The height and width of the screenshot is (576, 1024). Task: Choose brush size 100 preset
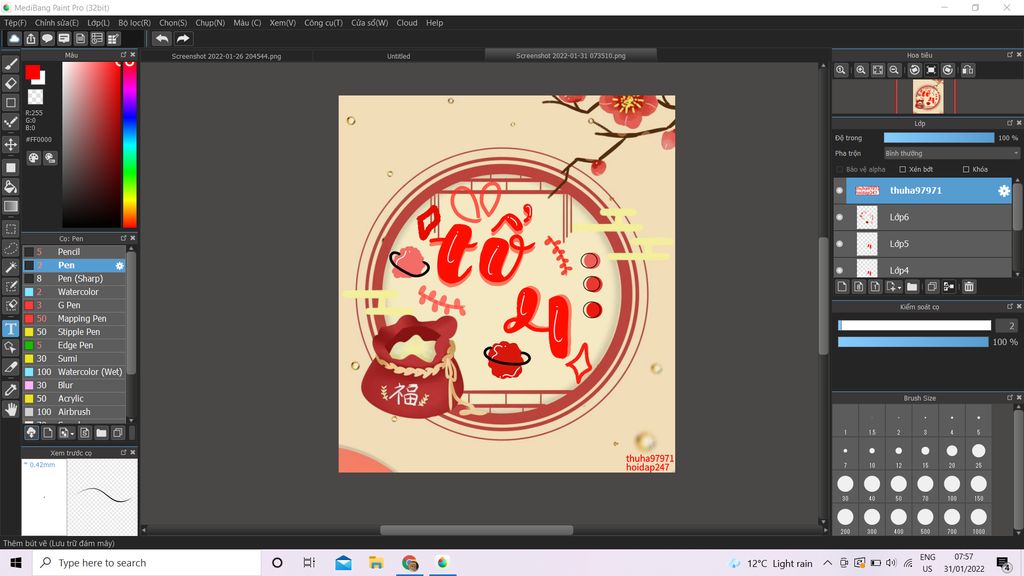[x=952, y=487]
